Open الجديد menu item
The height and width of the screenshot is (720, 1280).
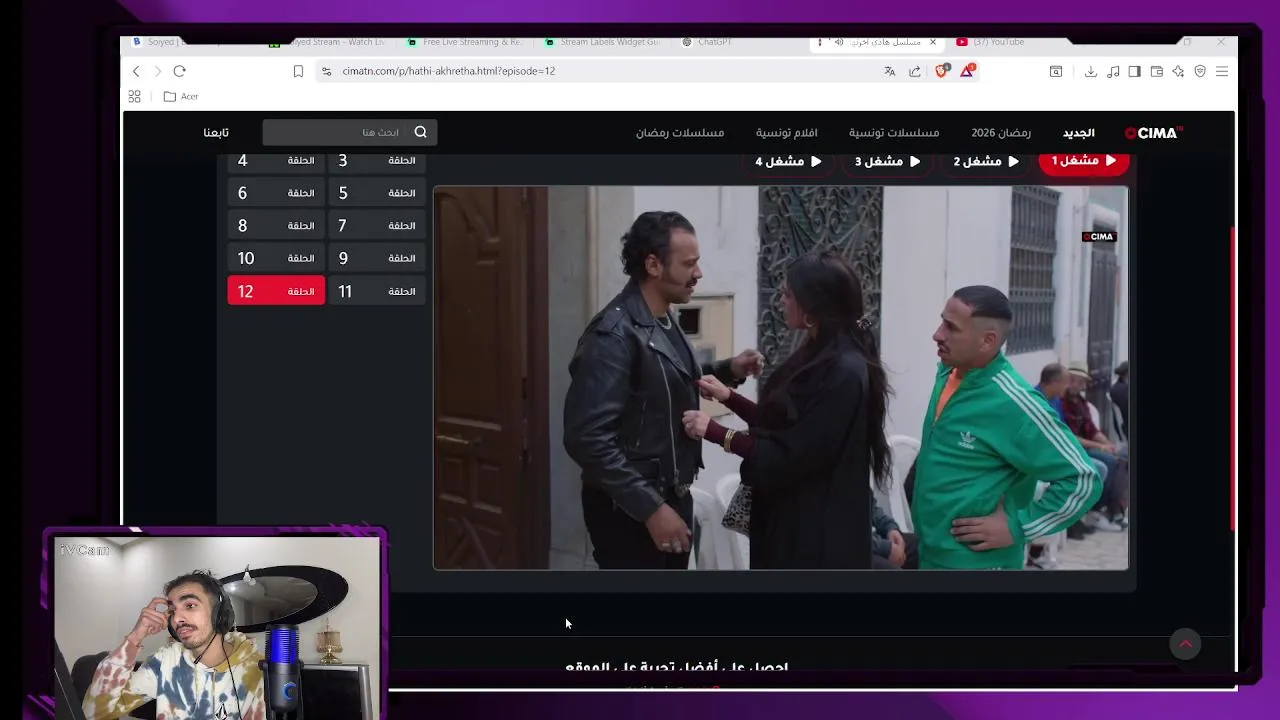point(1079,133)
